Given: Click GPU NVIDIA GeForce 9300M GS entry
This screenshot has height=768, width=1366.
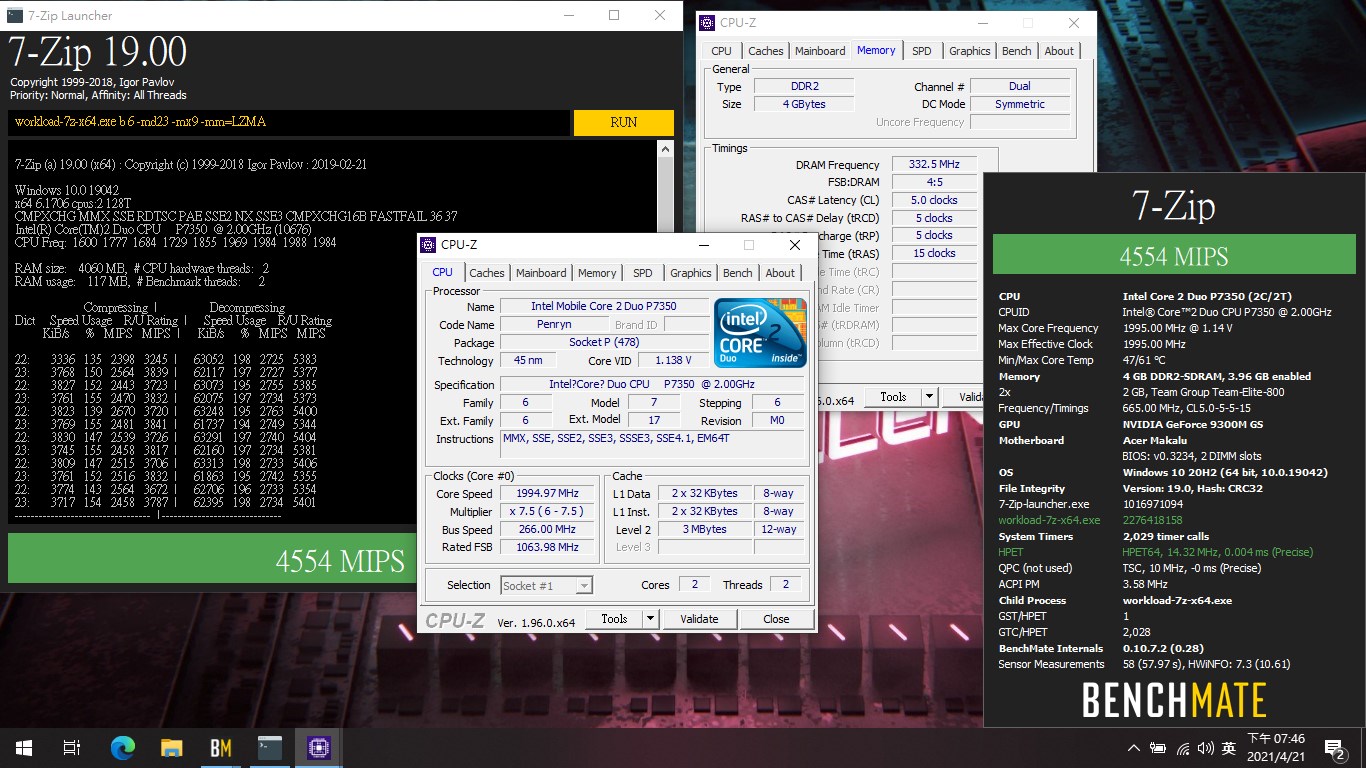Looking at the screenshot, I should tap(1192, 424).
